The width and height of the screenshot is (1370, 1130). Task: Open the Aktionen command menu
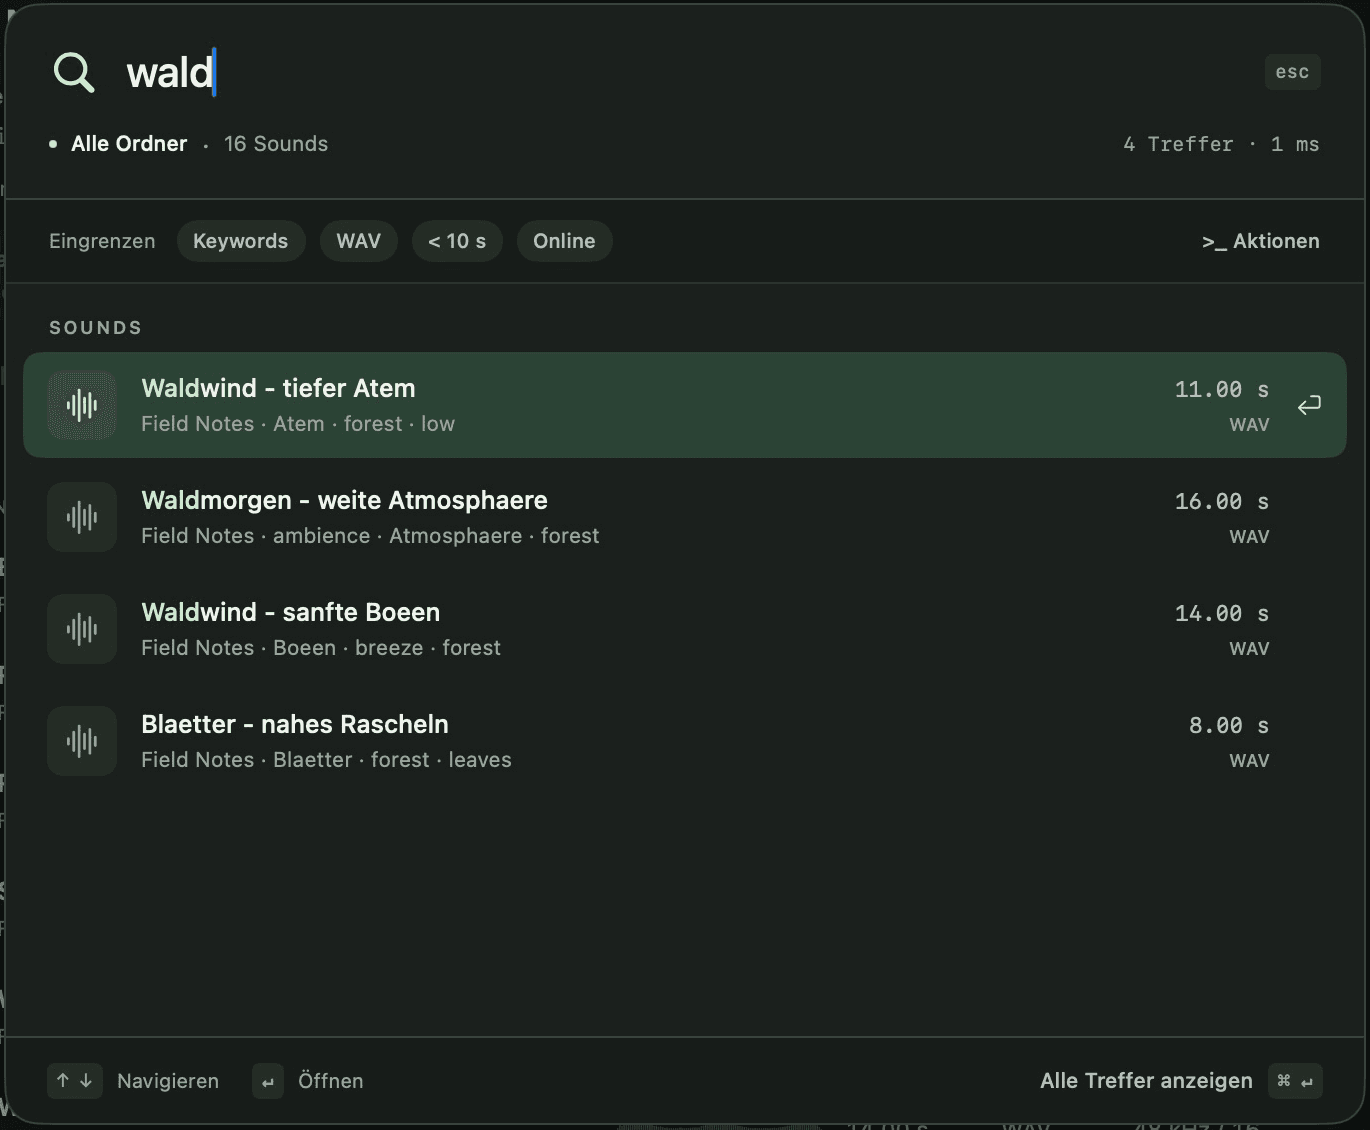pos(1260,241)
